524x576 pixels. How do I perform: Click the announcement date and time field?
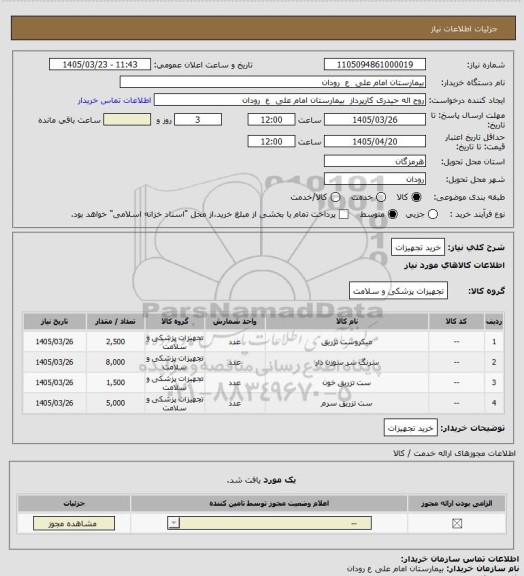tap(100, 64)
